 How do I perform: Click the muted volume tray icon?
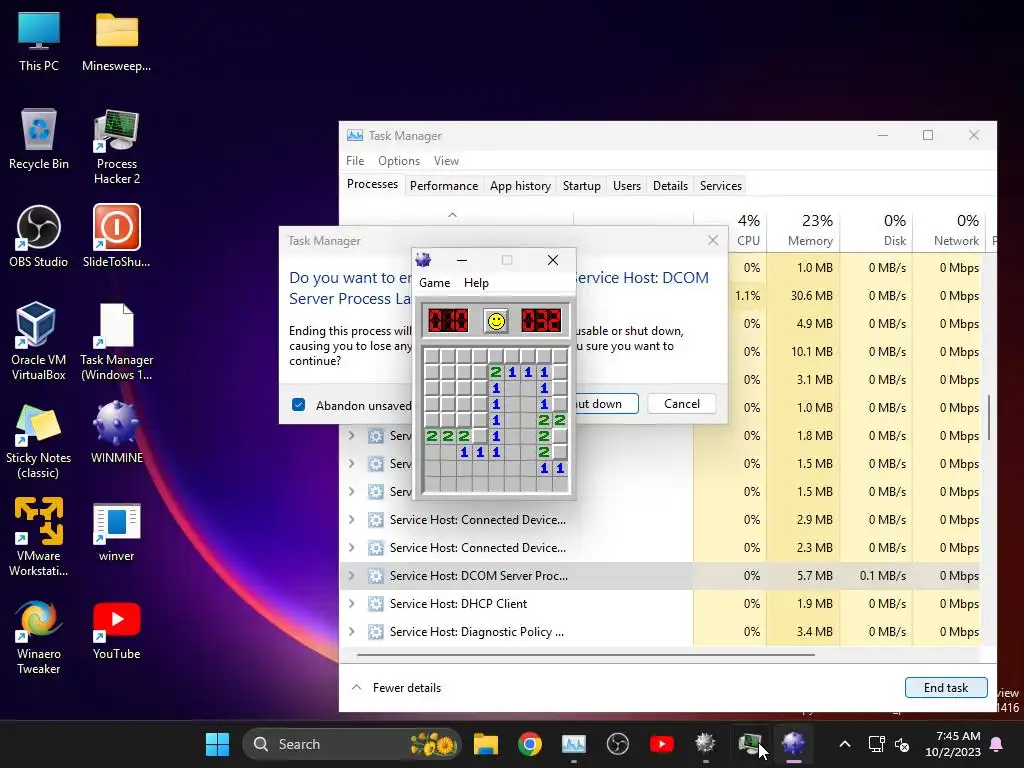(x=902, y=744)
